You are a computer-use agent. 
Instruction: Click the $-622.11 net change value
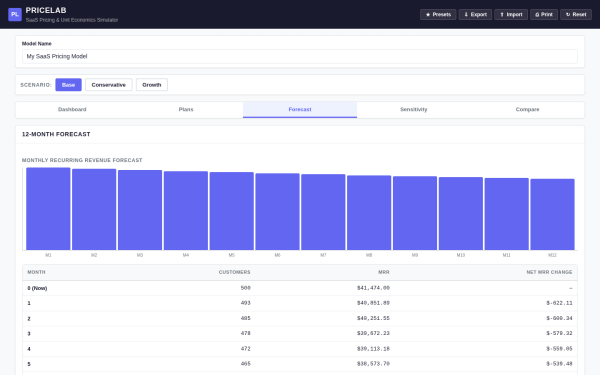[559, 303]
